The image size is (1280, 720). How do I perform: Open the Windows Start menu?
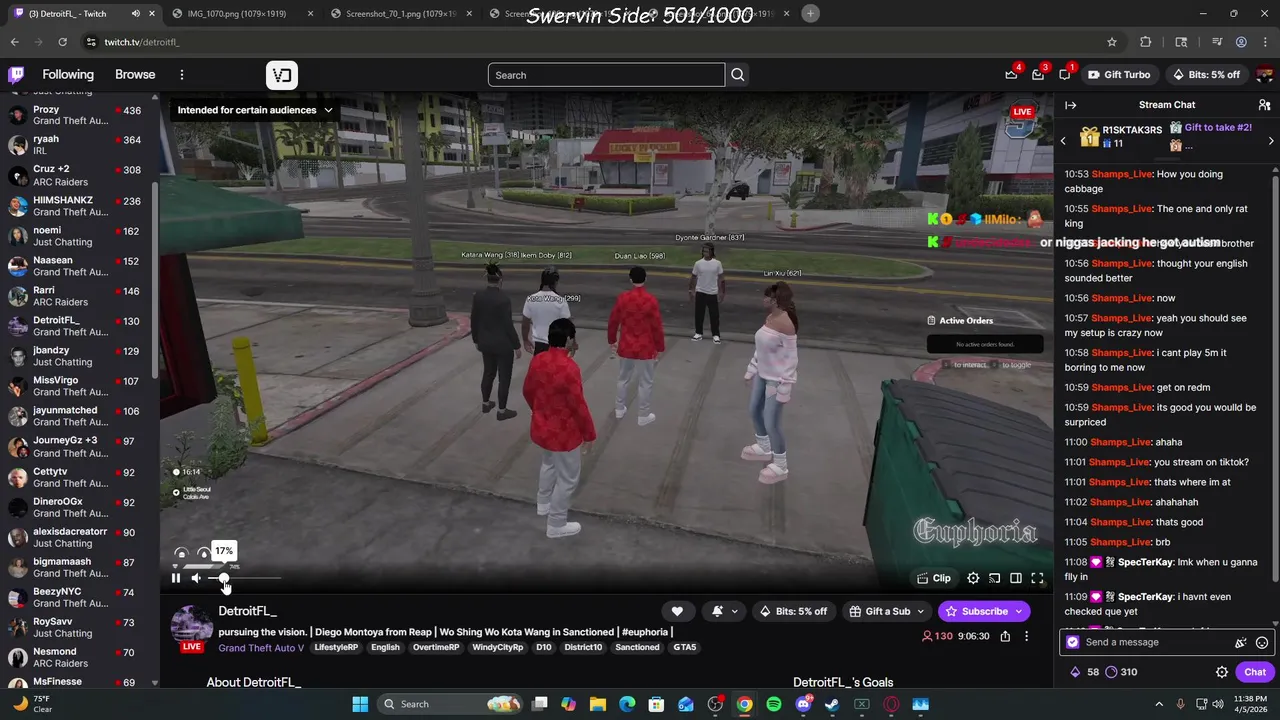click(360, 704)
